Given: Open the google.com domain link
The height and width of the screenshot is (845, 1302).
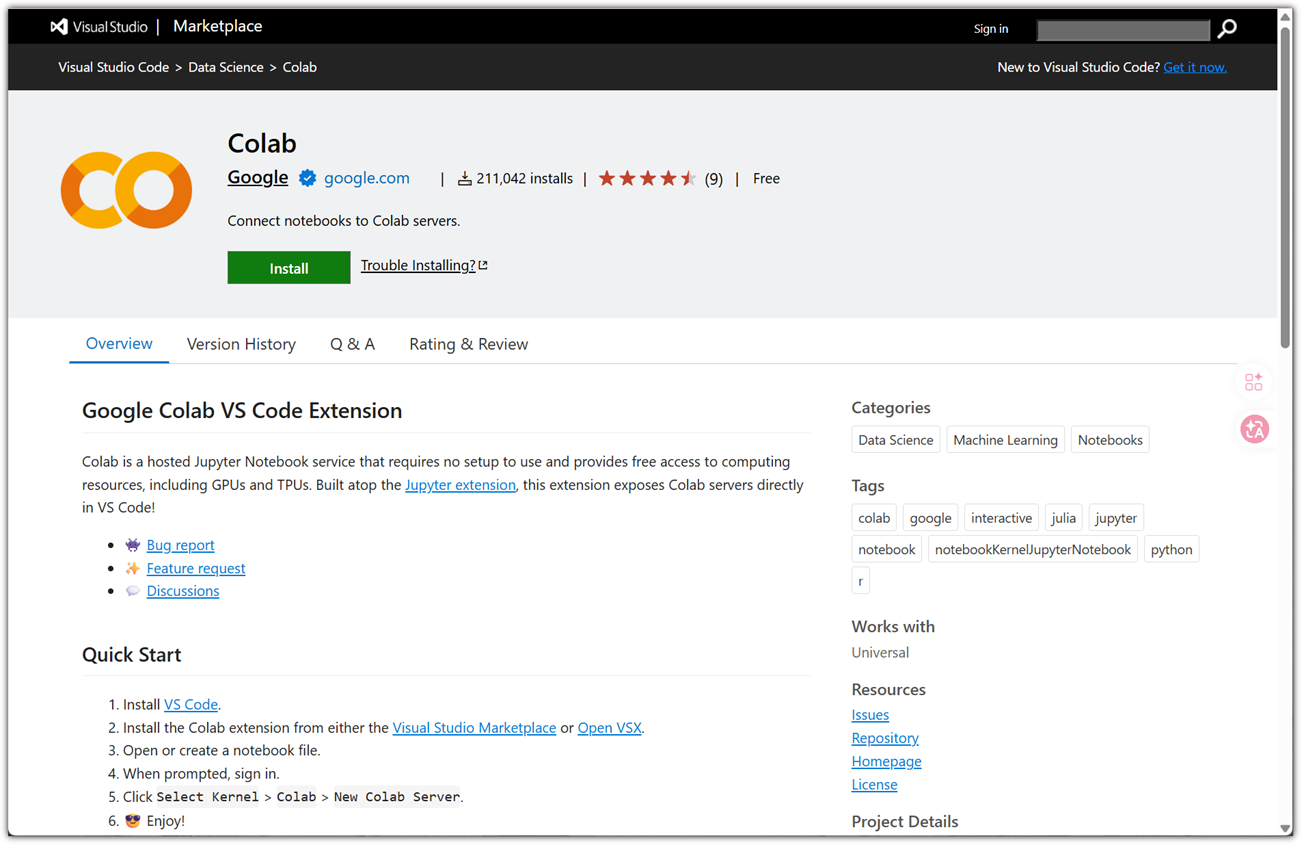Looking at the screenshot, I should tap(367, 178).
